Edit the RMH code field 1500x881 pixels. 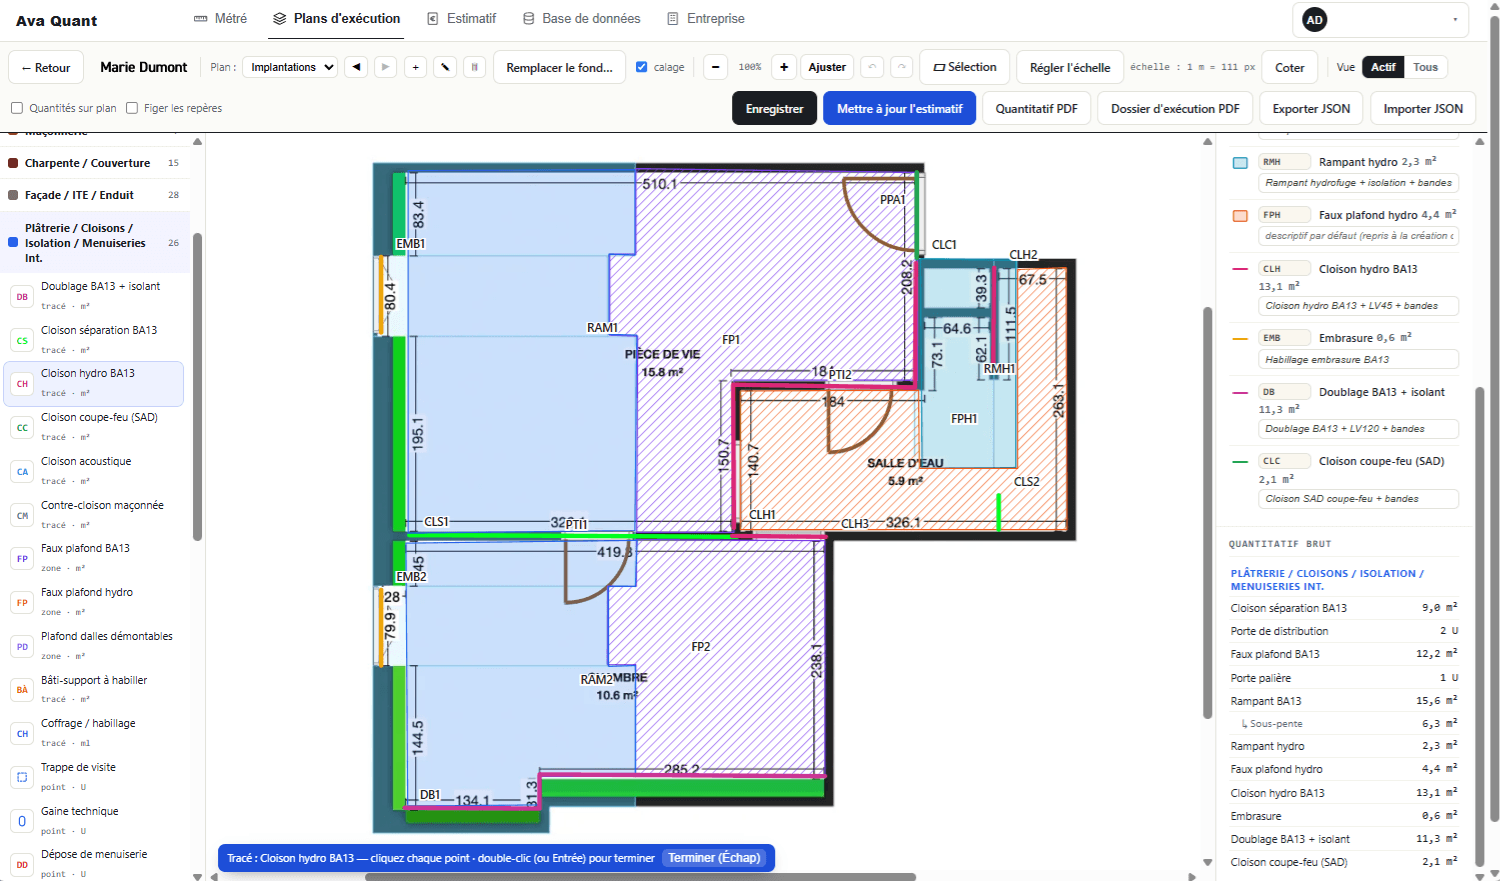tap(1284, 162)
